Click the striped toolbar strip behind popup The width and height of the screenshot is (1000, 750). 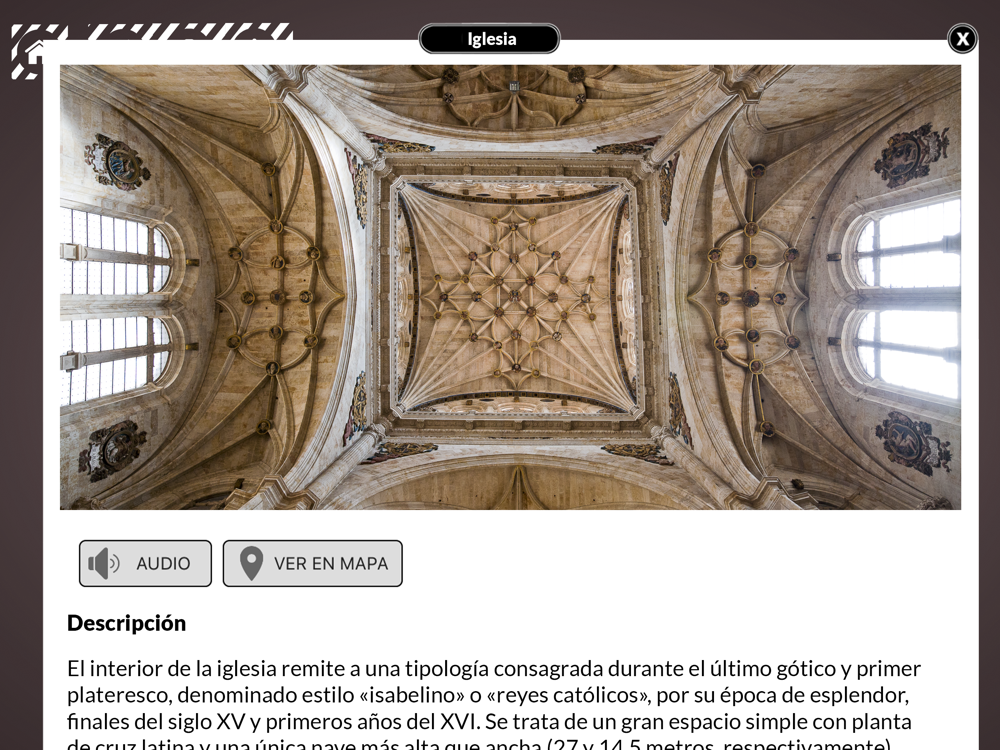(153, 32)
